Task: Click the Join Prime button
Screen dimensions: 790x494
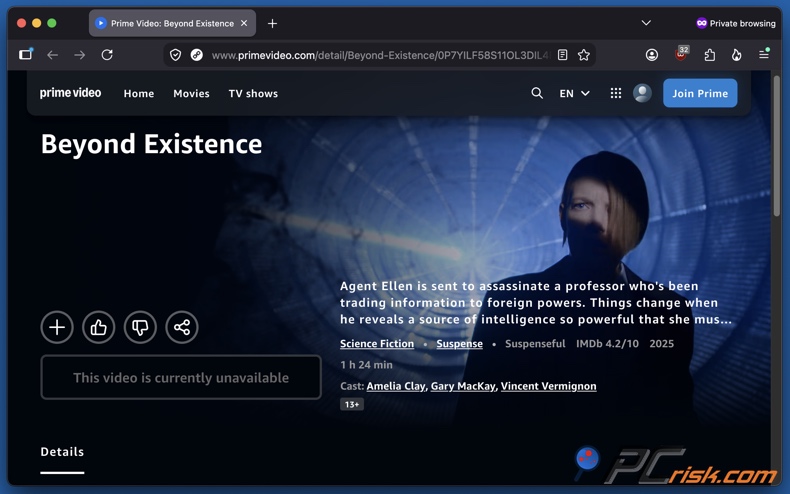Action: pyautogui.click(x=700, y=93)
